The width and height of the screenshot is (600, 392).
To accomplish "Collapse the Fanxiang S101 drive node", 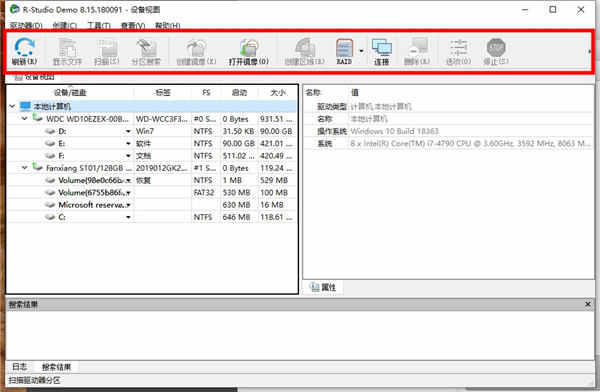I will click(24, 168).
